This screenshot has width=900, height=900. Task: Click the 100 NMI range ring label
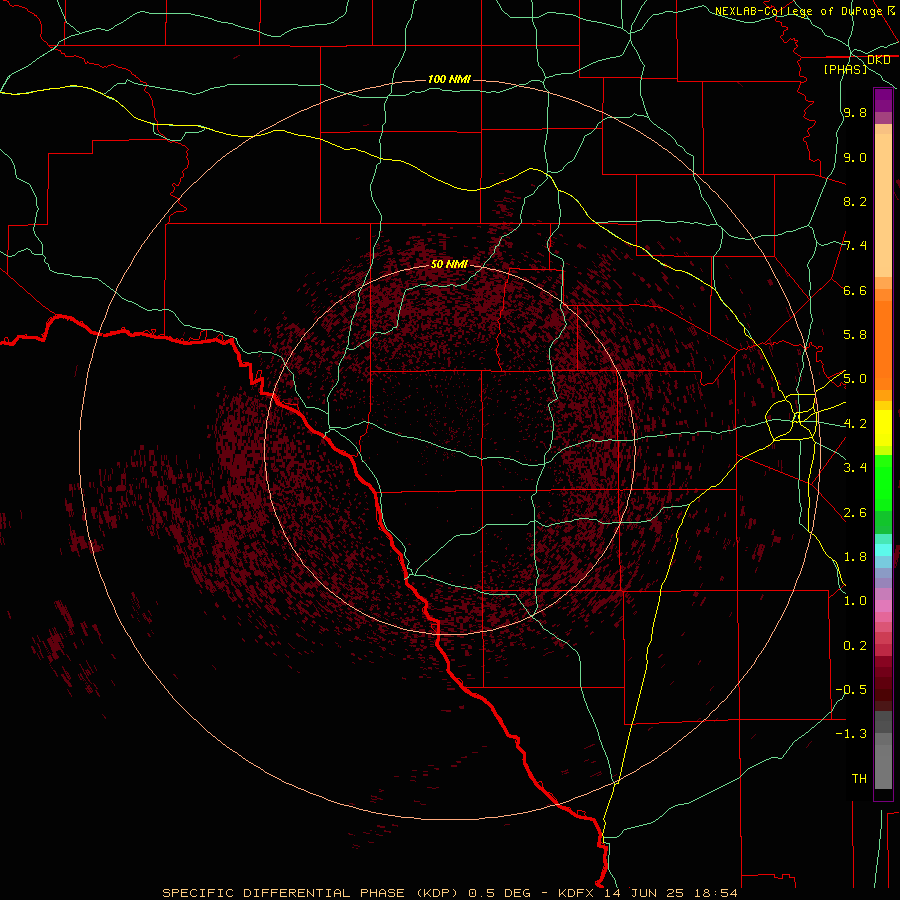point(449,79)
